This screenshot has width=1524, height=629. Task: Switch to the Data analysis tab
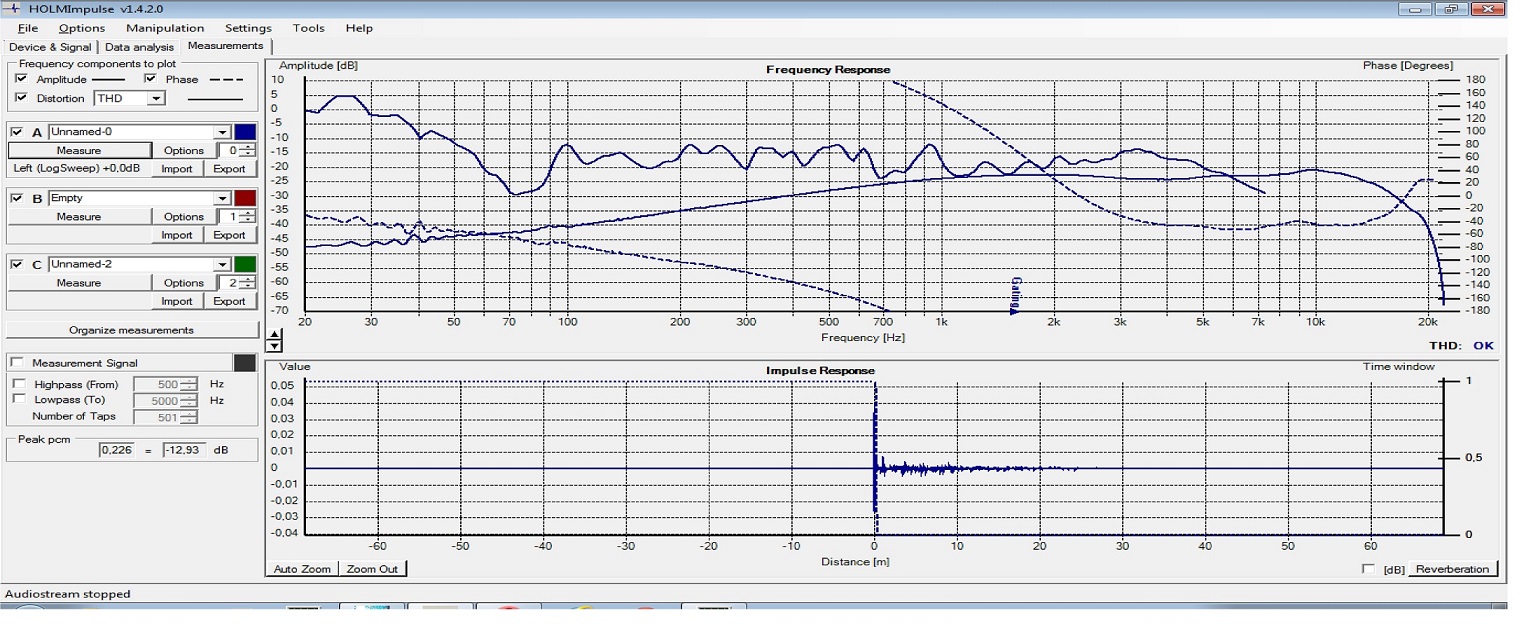pos(139,47)
